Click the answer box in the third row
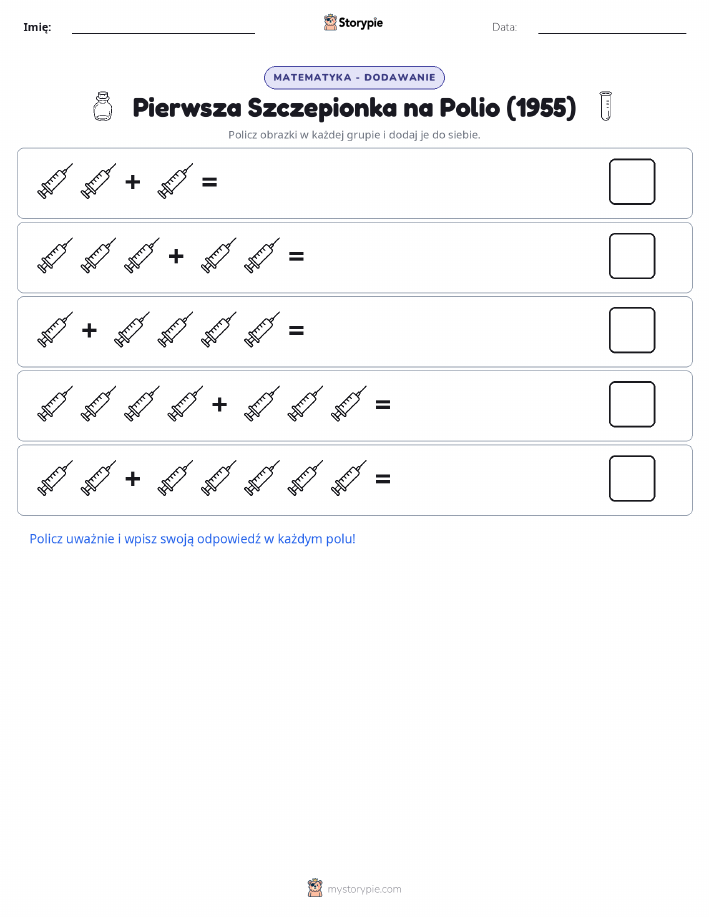The image size is (709, 917). coord(632,330)
